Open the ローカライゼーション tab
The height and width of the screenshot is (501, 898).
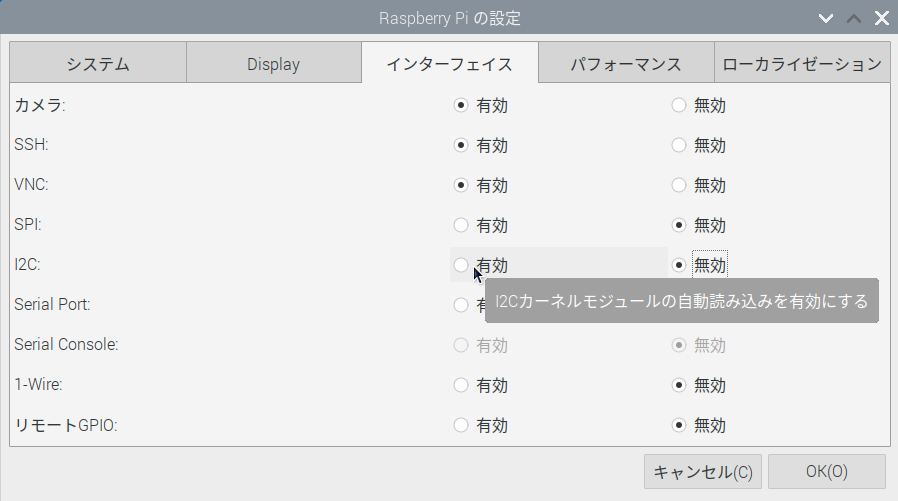point(802,63)
